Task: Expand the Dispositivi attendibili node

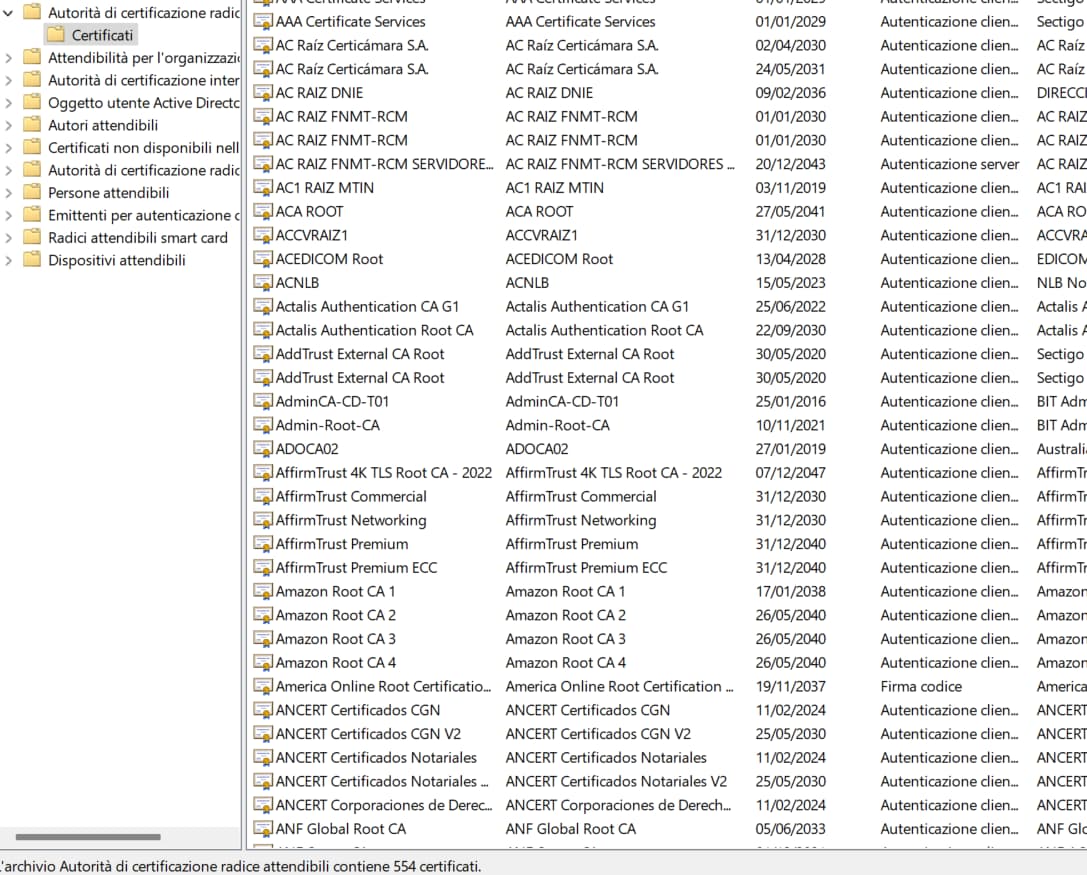Action: (8, 260)
